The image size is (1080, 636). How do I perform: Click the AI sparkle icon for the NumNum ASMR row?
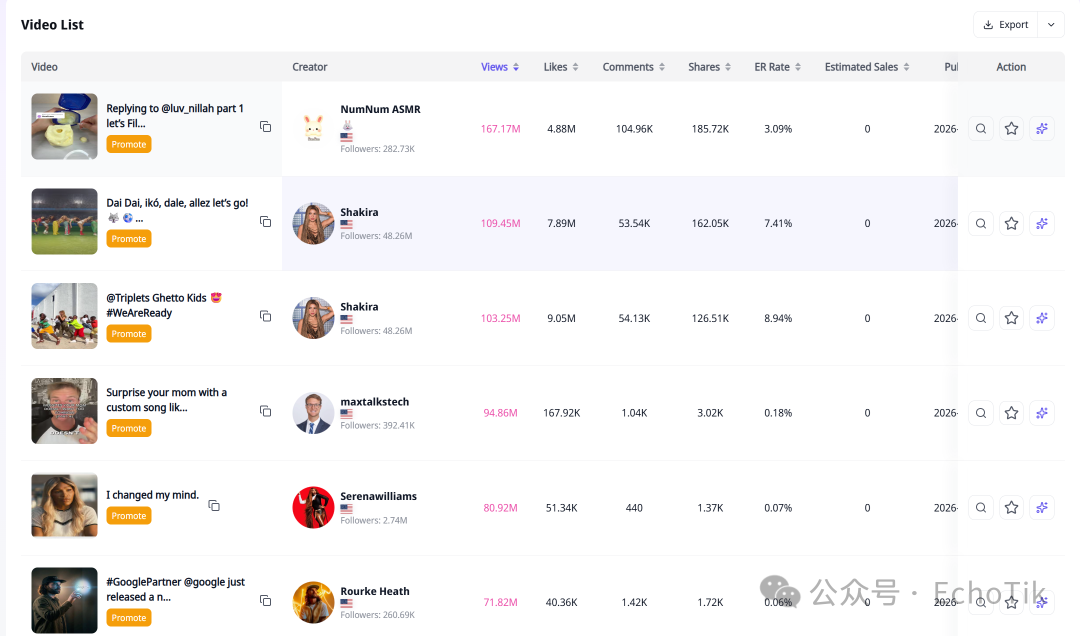point(1041,129)
